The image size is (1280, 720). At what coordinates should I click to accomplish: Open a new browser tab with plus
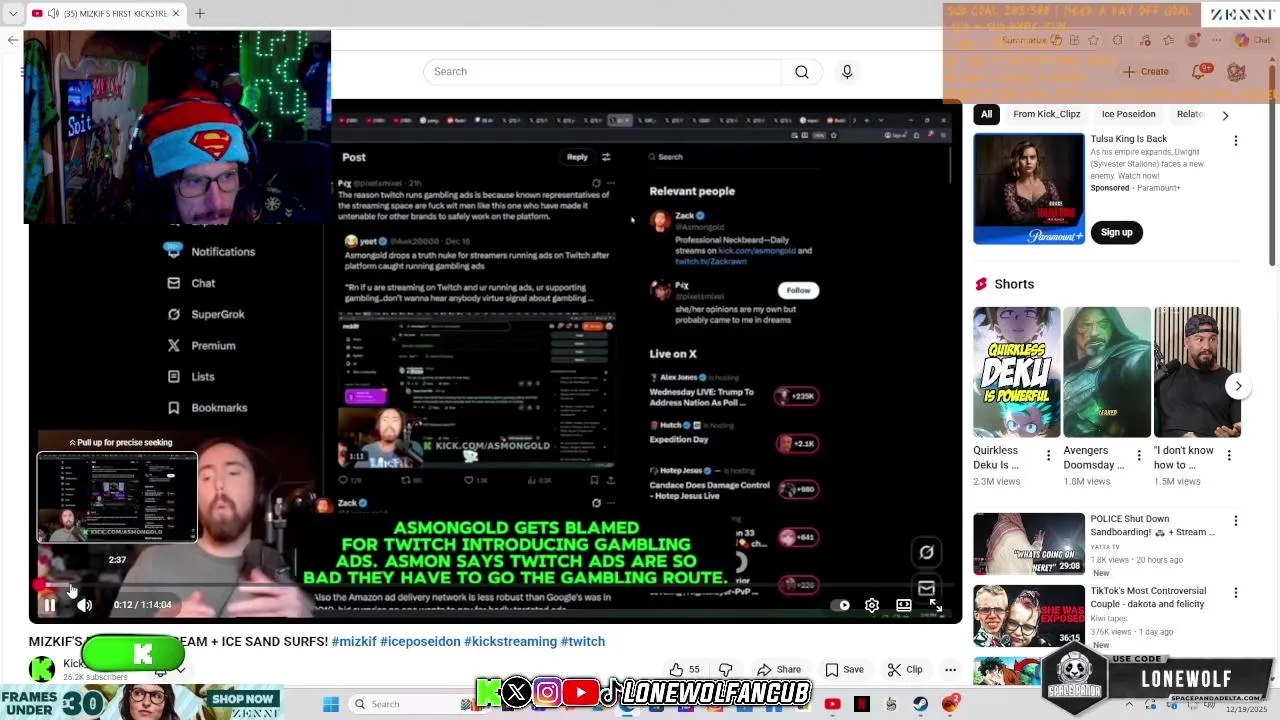199,13
